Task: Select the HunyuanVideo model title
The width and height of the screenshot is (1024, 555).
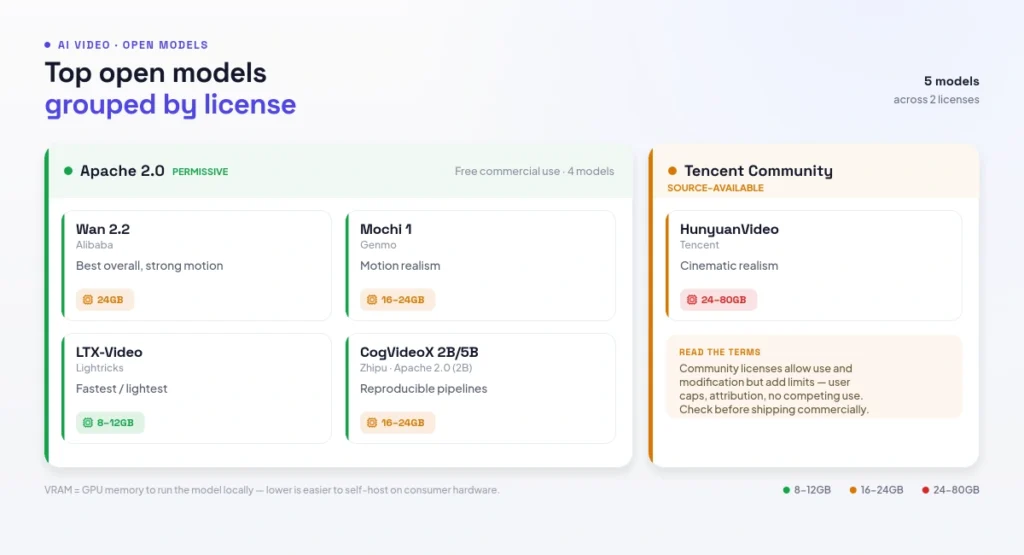Action: coord(729,229)
